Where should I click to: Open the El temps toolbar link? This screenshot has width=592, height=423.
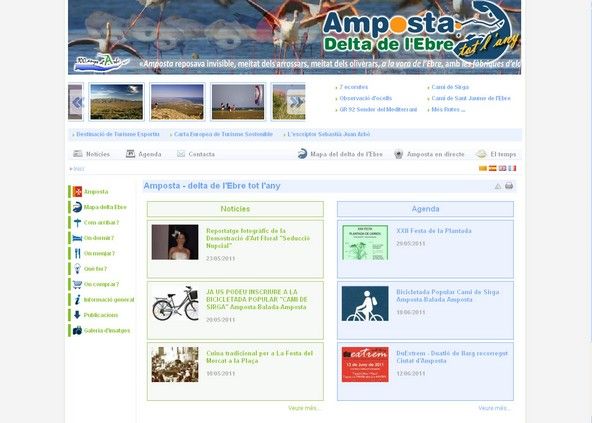(x=503, y=154)
